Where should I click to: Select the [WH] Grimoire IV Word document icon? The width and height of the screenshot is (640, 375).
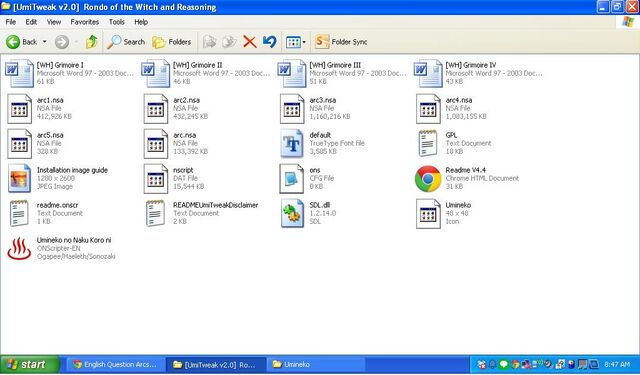(x=428, y=73)
